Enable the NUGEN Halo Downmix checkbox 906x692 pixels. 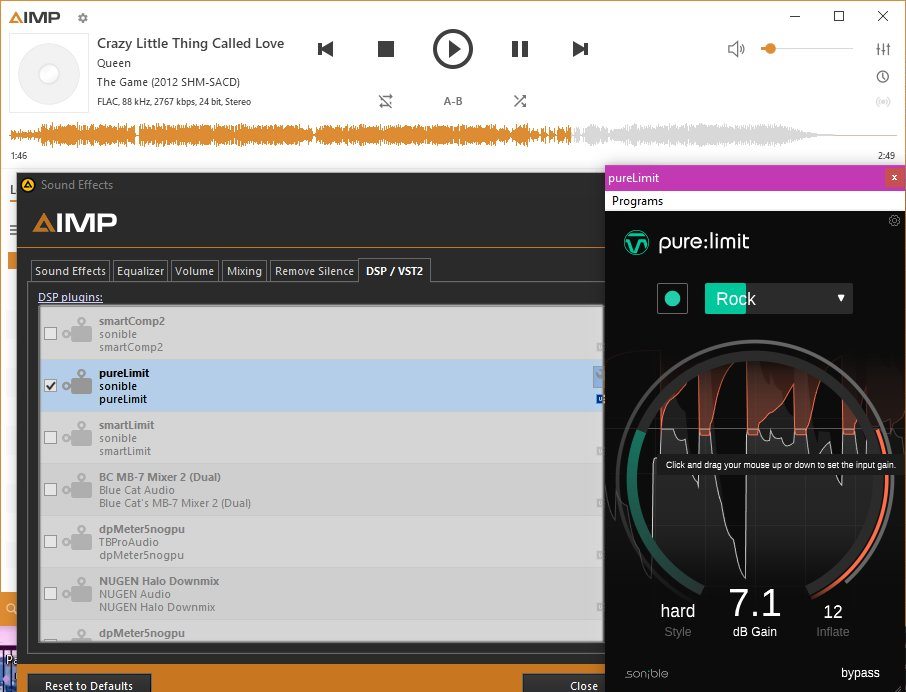click(x=50, y=593)
